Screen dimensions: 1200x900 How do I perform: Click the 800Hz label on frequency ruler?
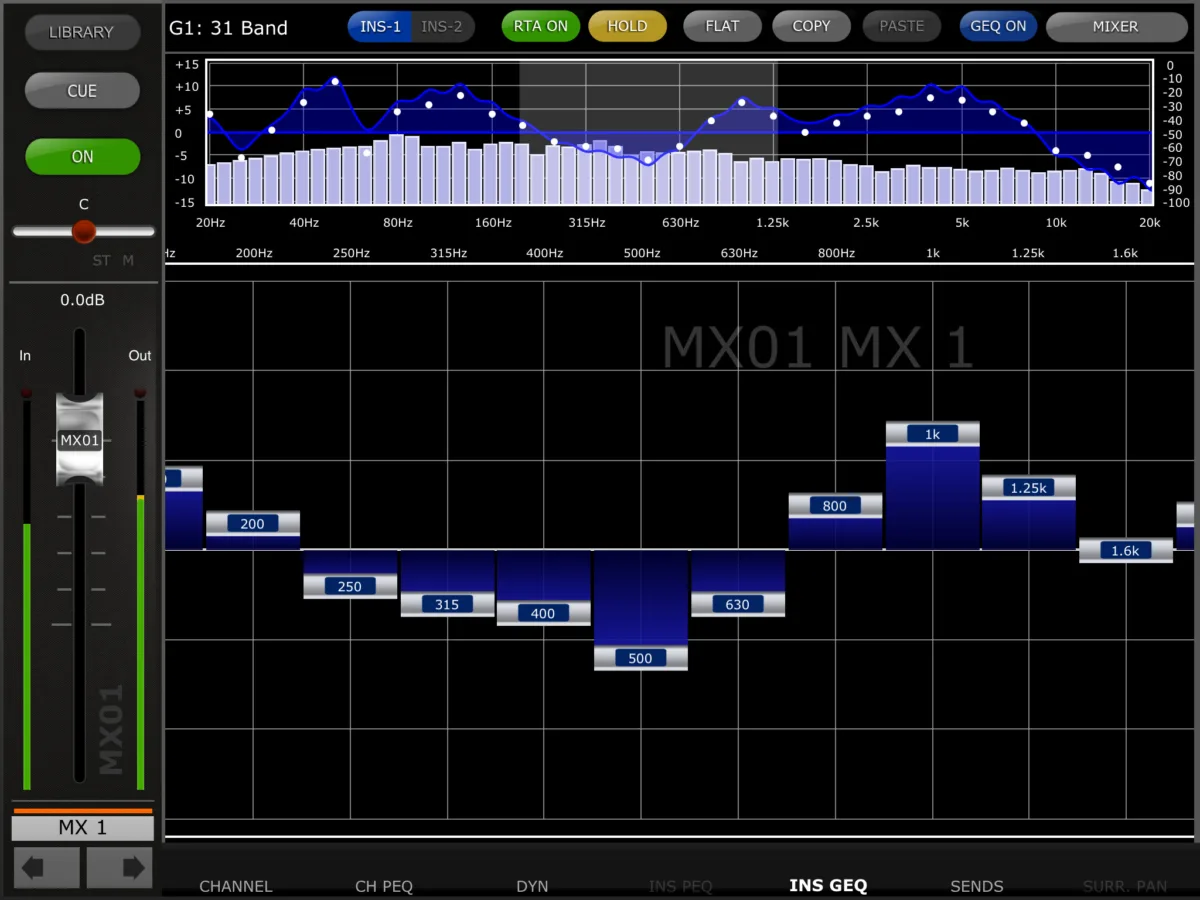click(836, 253)
